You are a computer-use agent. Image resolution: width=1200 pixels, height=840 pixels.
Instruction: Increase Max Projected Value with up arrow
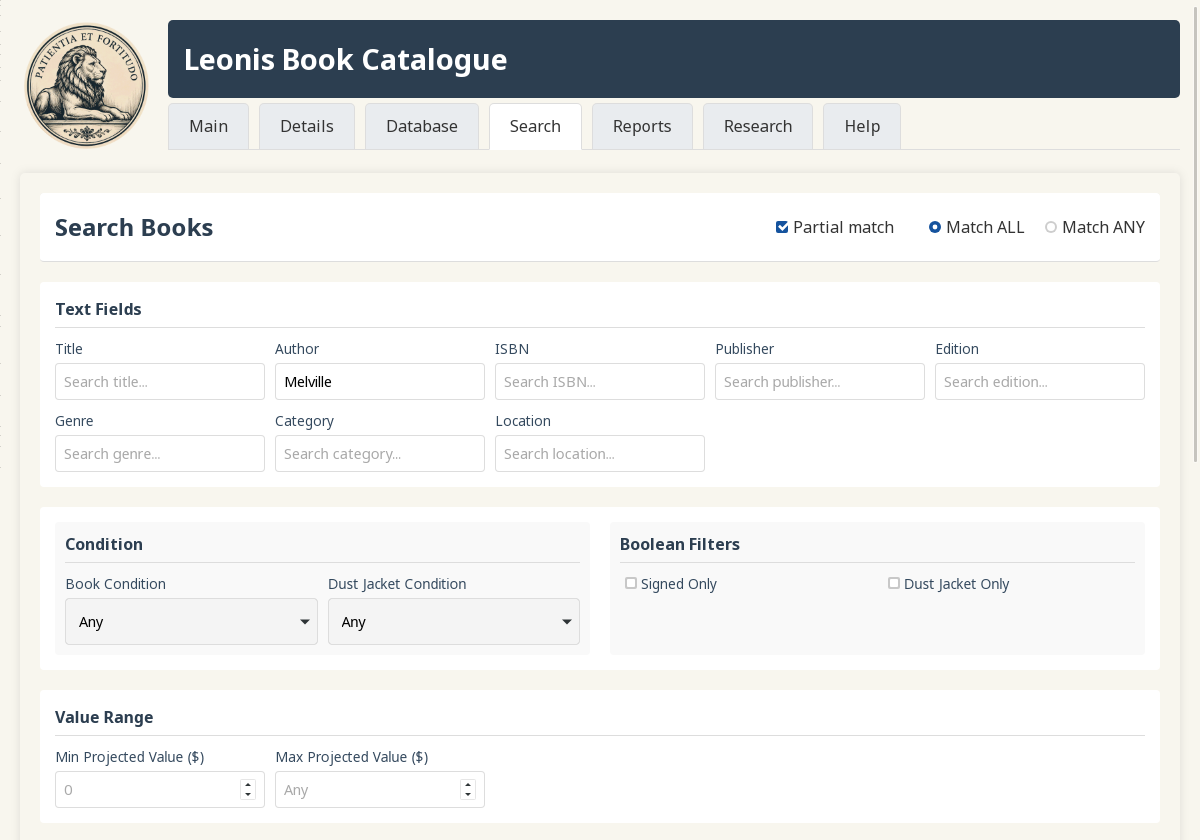[468, 785]
